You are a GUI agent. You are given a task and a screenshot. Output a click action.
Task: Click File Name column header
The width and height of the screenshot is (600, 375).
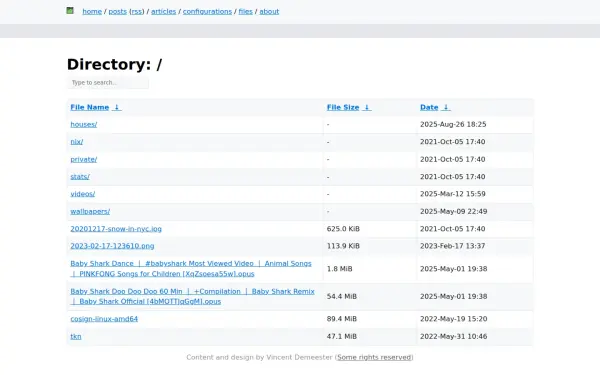point(90,108)
